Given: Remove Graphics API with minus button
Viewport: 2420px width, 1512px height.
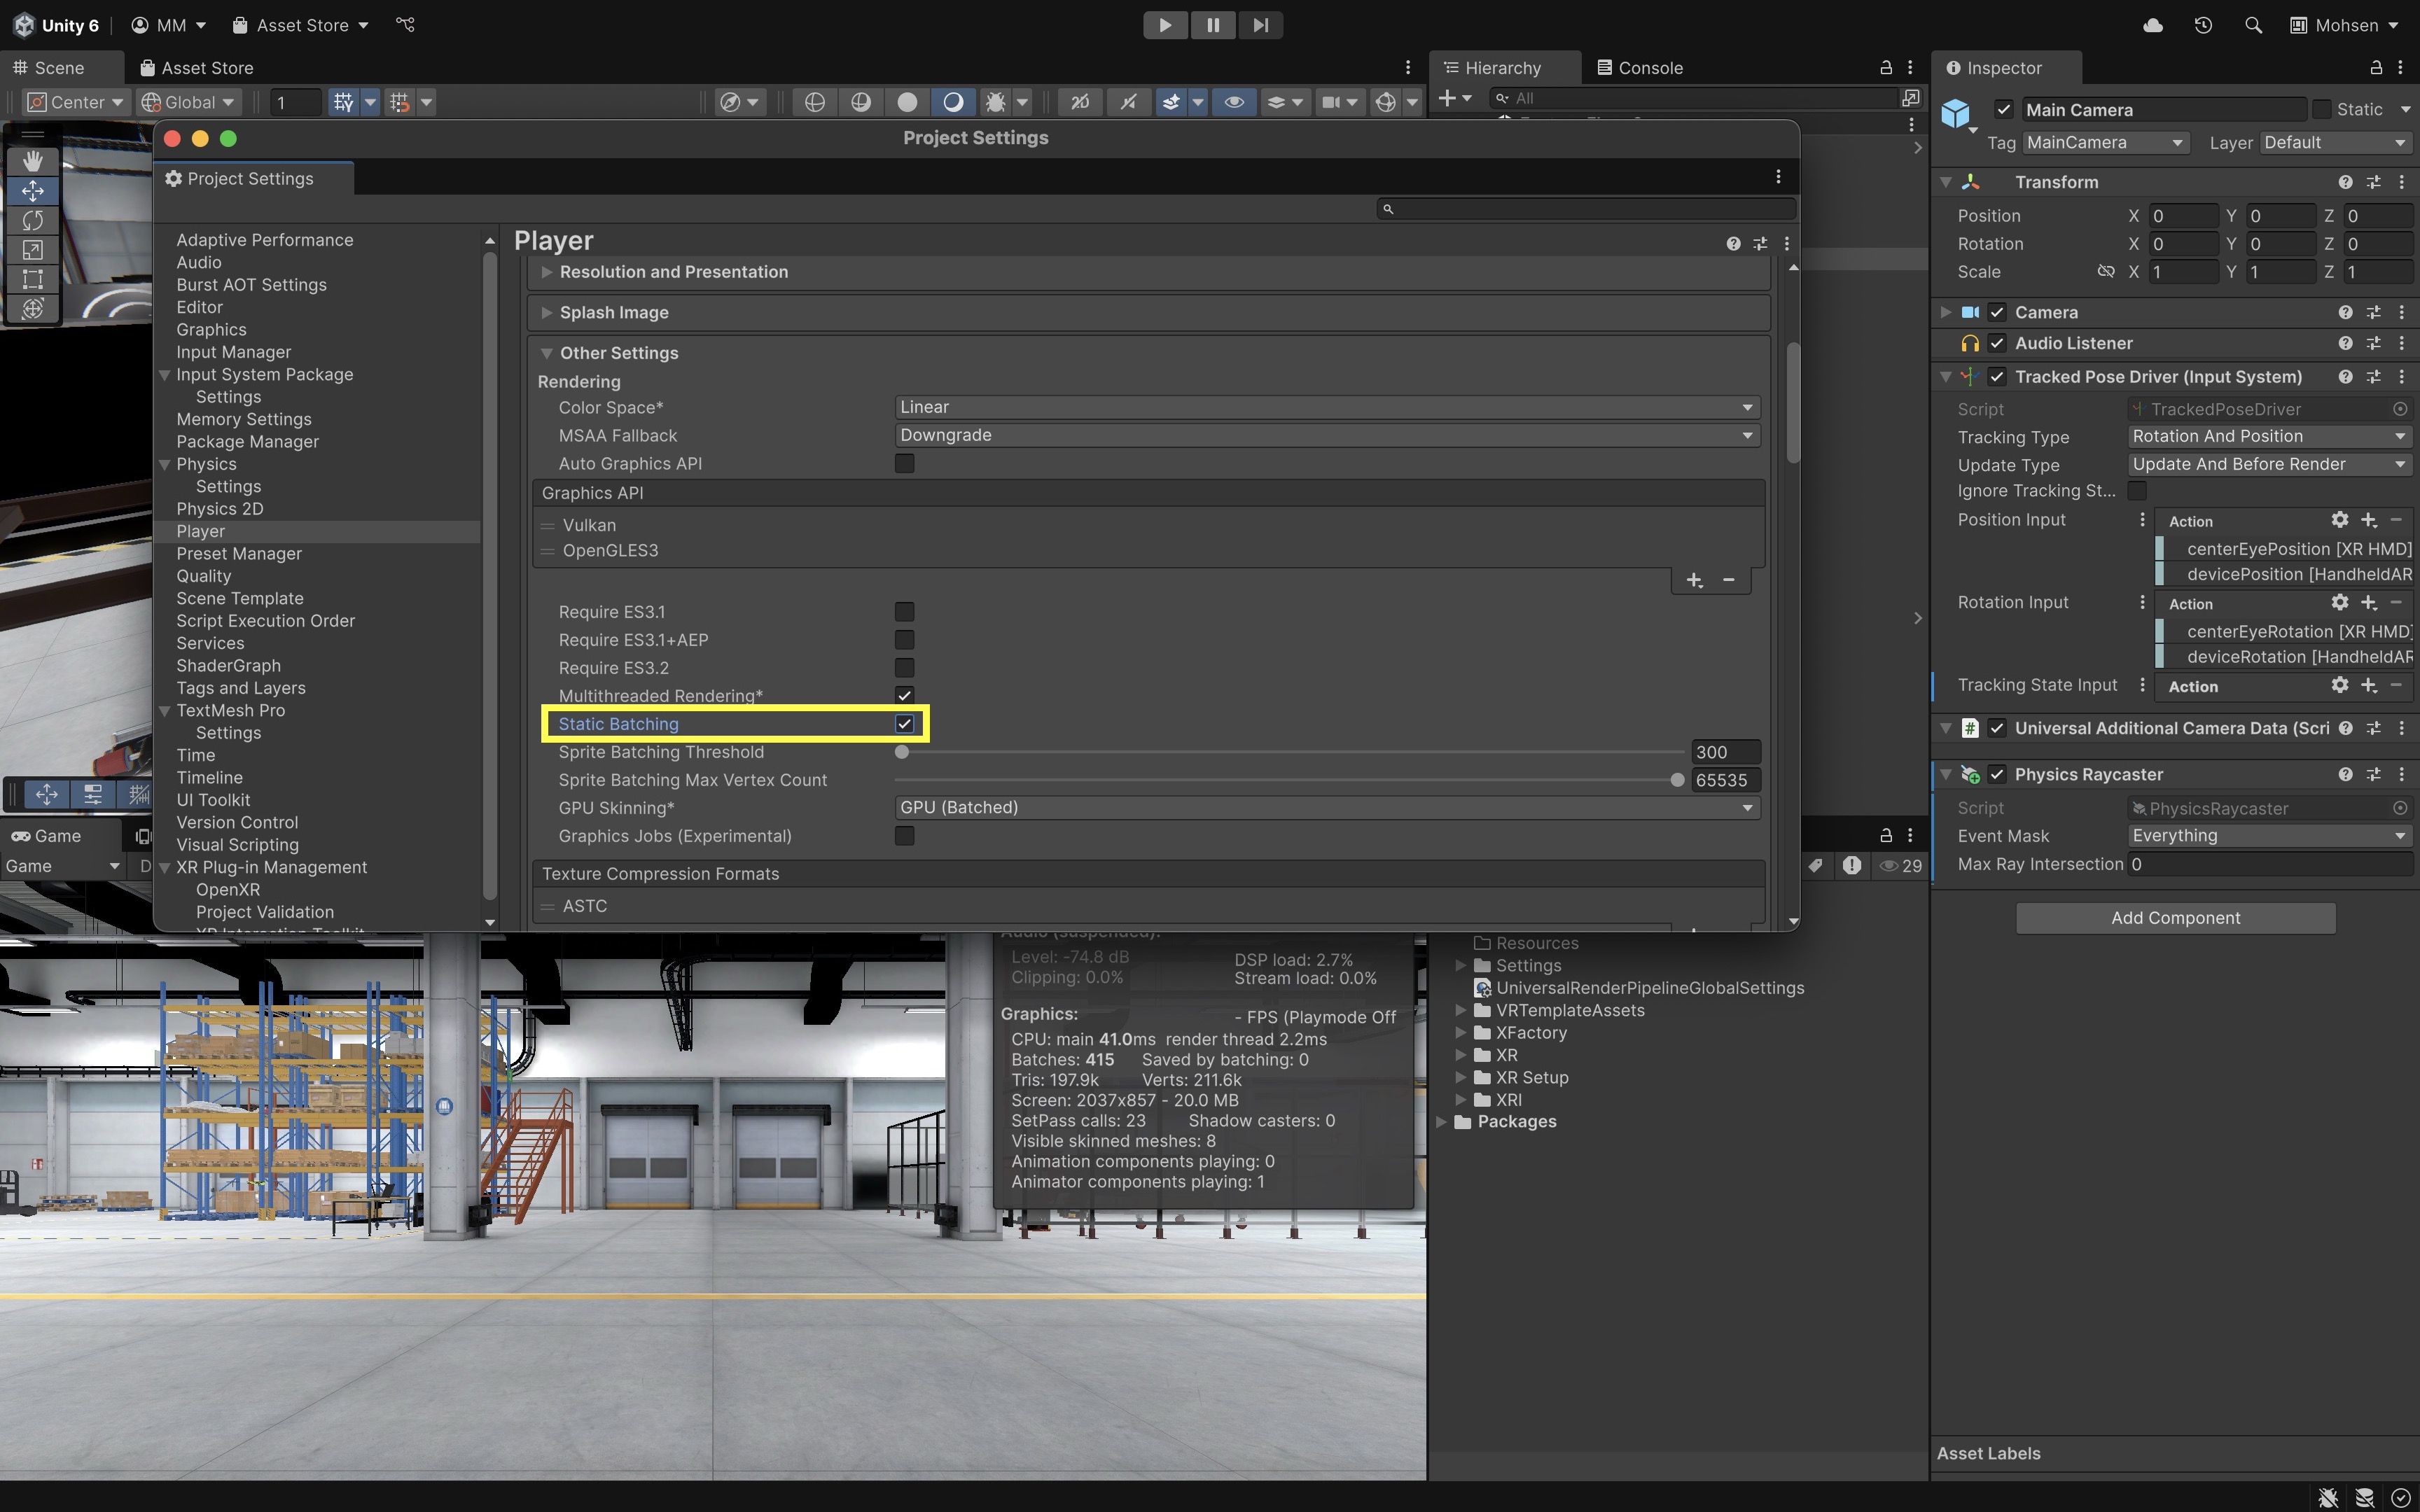Looking at the screenshot, I should coord(1728,581).
